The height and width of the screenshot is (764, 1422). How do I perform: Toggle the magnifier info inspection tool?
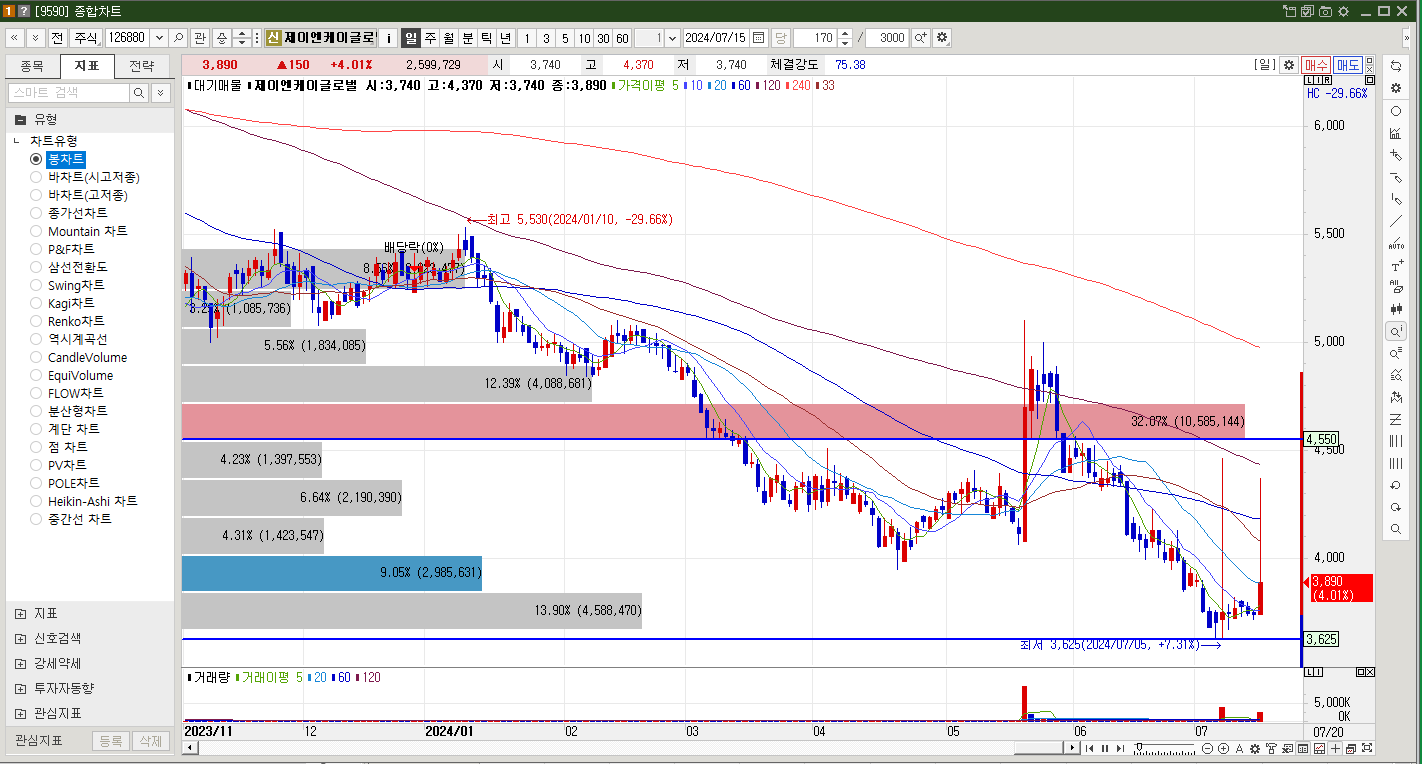[1396, 331]
